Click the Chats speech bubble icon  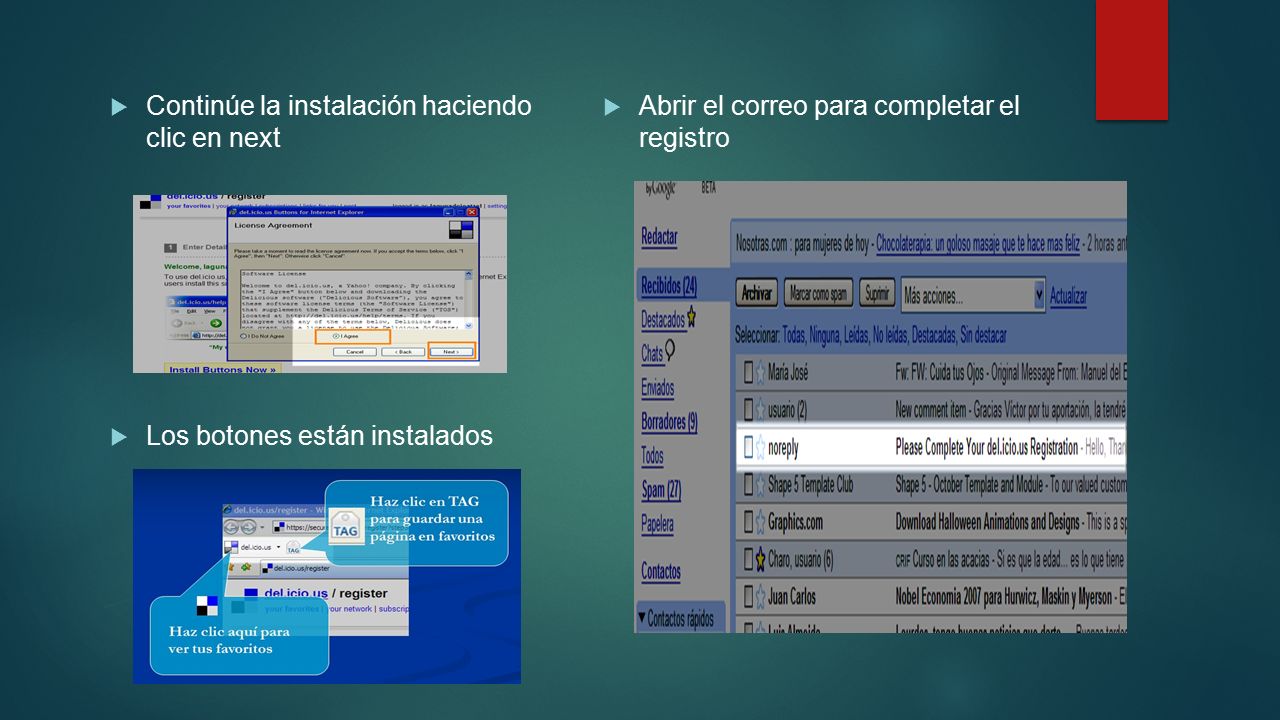pyautogui.click(x=670, y=350)
